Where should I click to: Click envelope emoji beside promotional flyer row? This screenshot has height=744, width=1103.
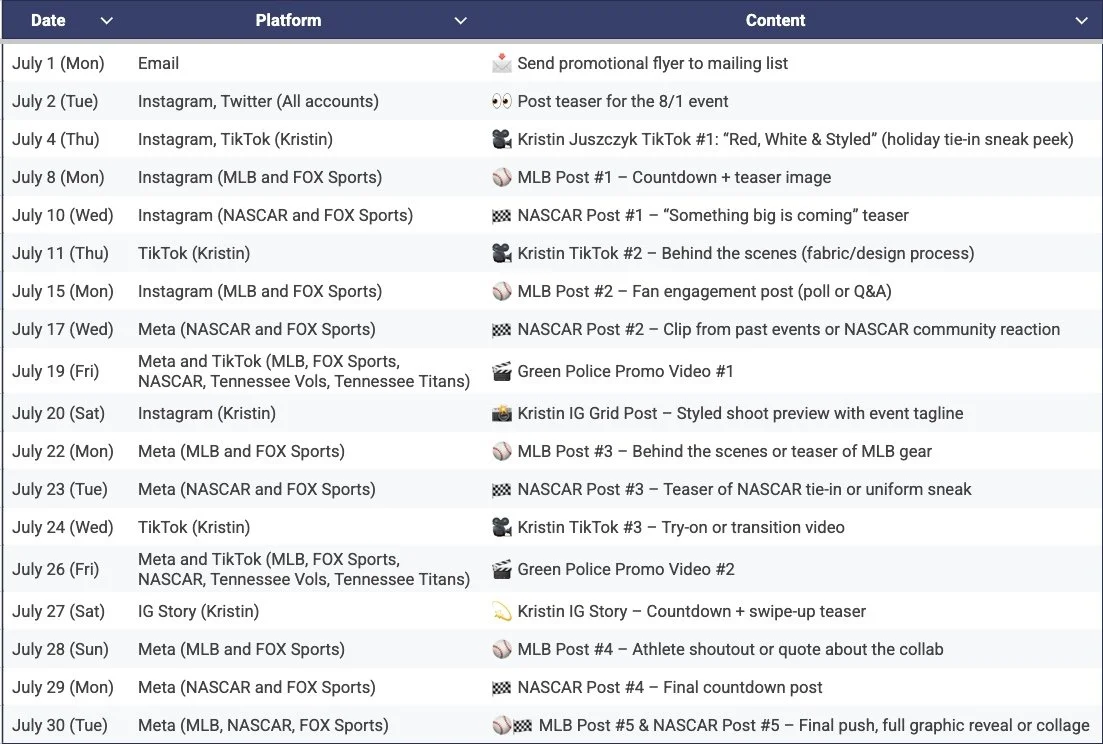point(502,63)
